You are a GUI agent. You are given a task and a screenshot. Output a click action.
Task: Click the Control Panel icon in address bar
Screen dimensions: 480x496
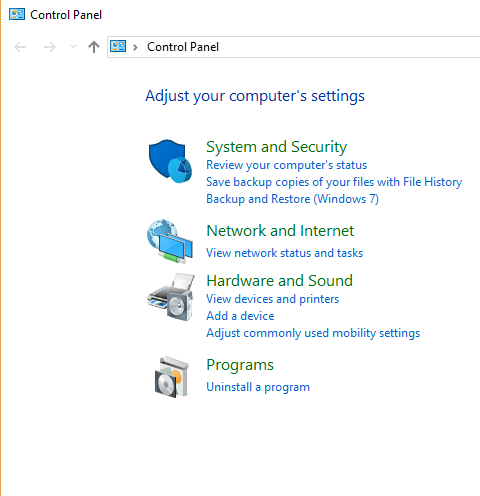click(118, 46)
